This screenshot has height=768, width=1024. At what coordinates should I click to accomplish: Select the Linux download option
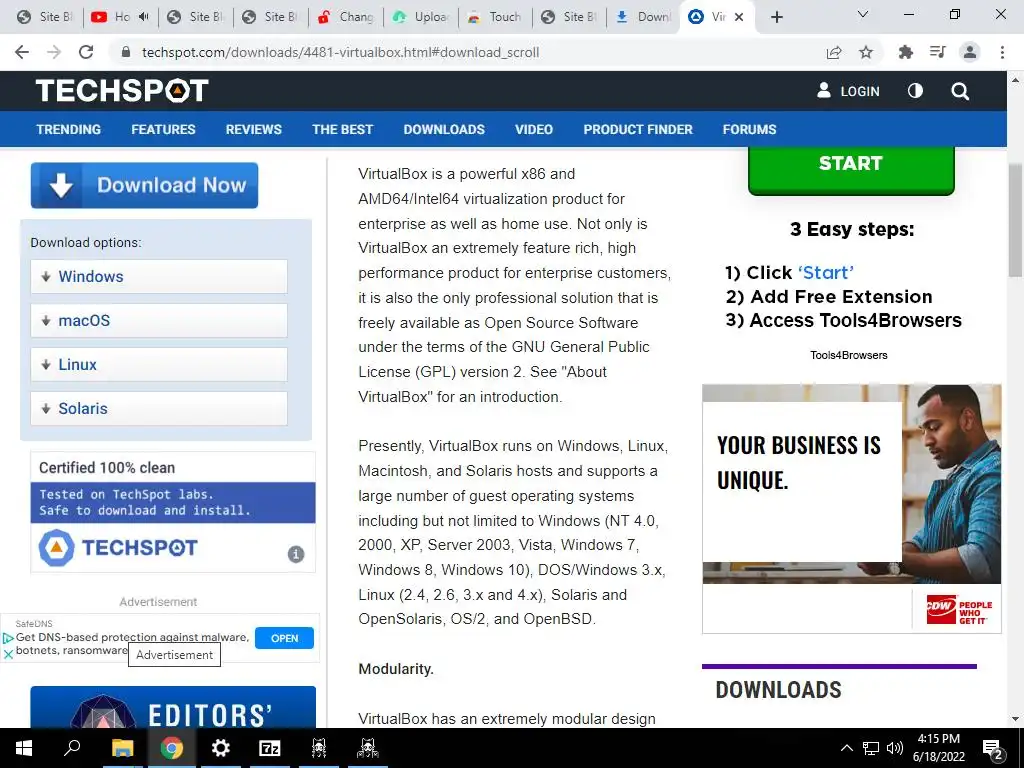coord(159,364)
